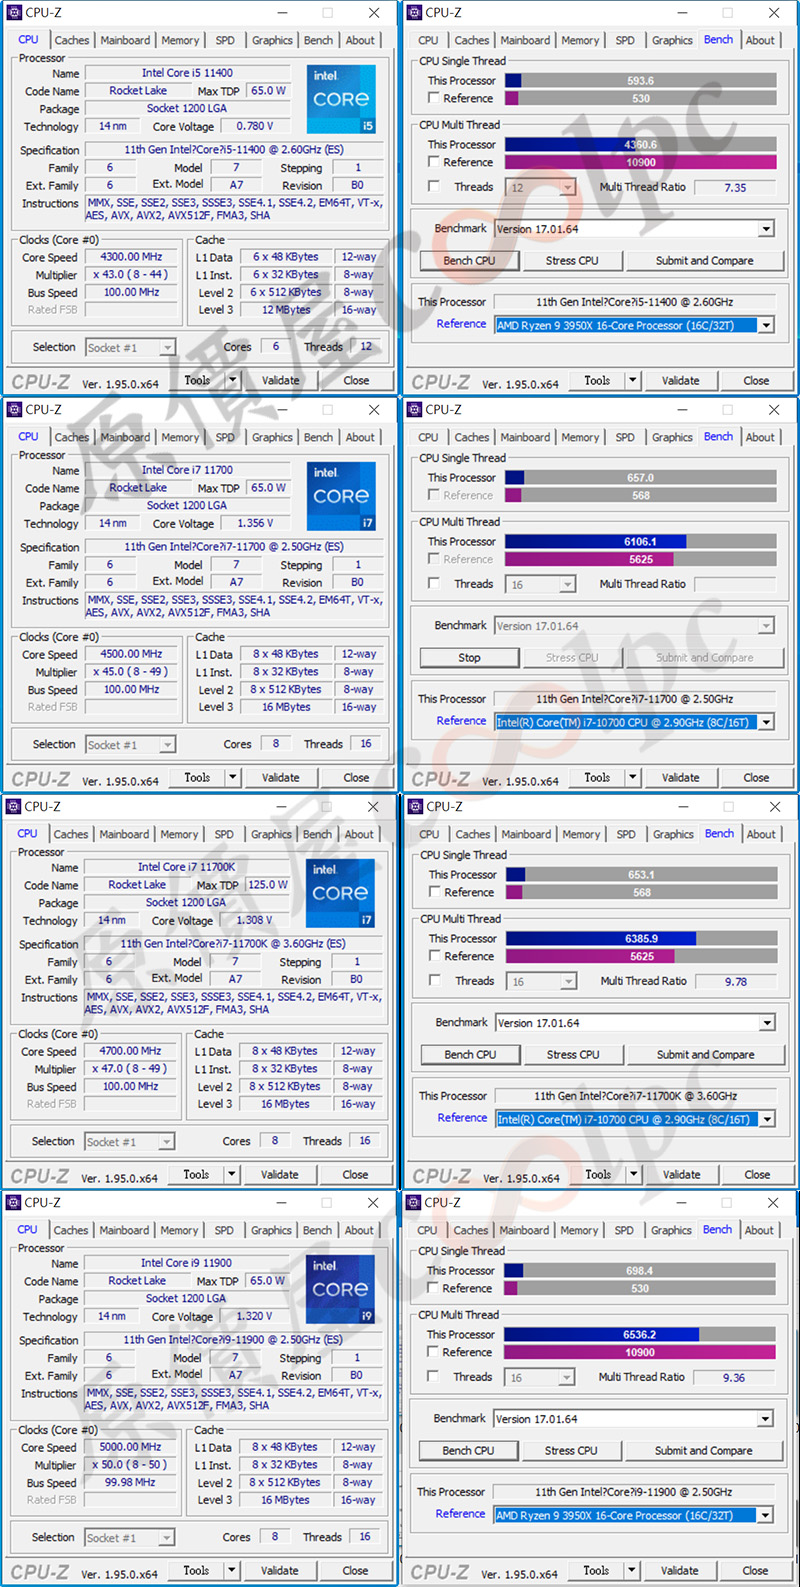
Task: Click the Bus Speed value 99.98 MHz
Action: (130, 1482)
